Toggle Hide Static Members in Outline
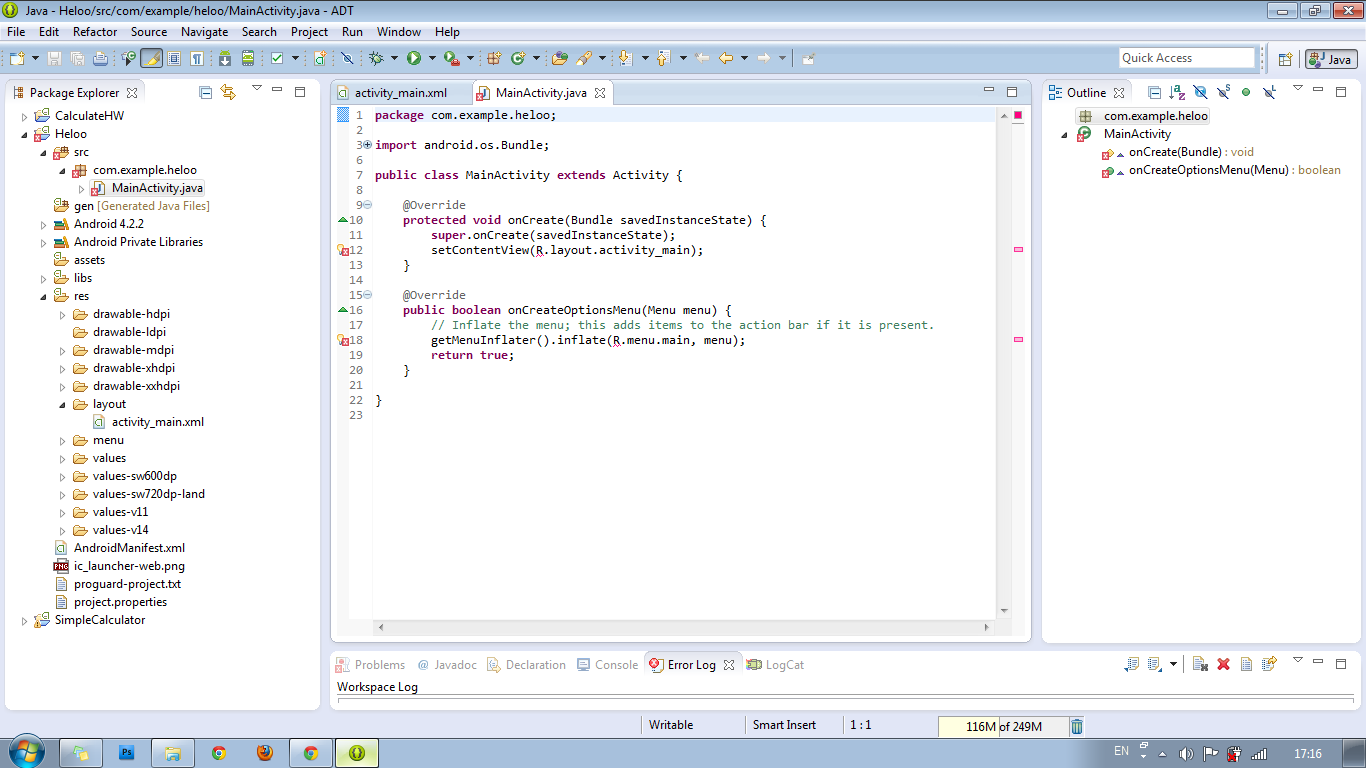Image resolution: width=1366 pixels, height=768 pixels. pos(1223,92)
